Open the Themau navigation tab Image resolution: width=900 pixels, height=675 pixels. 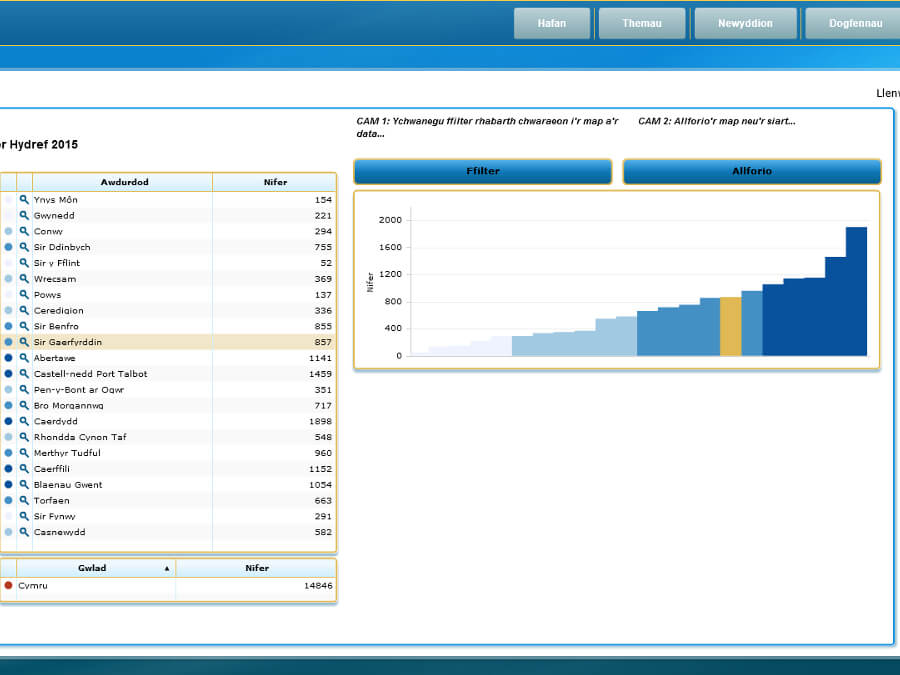[x=642, y=24]
